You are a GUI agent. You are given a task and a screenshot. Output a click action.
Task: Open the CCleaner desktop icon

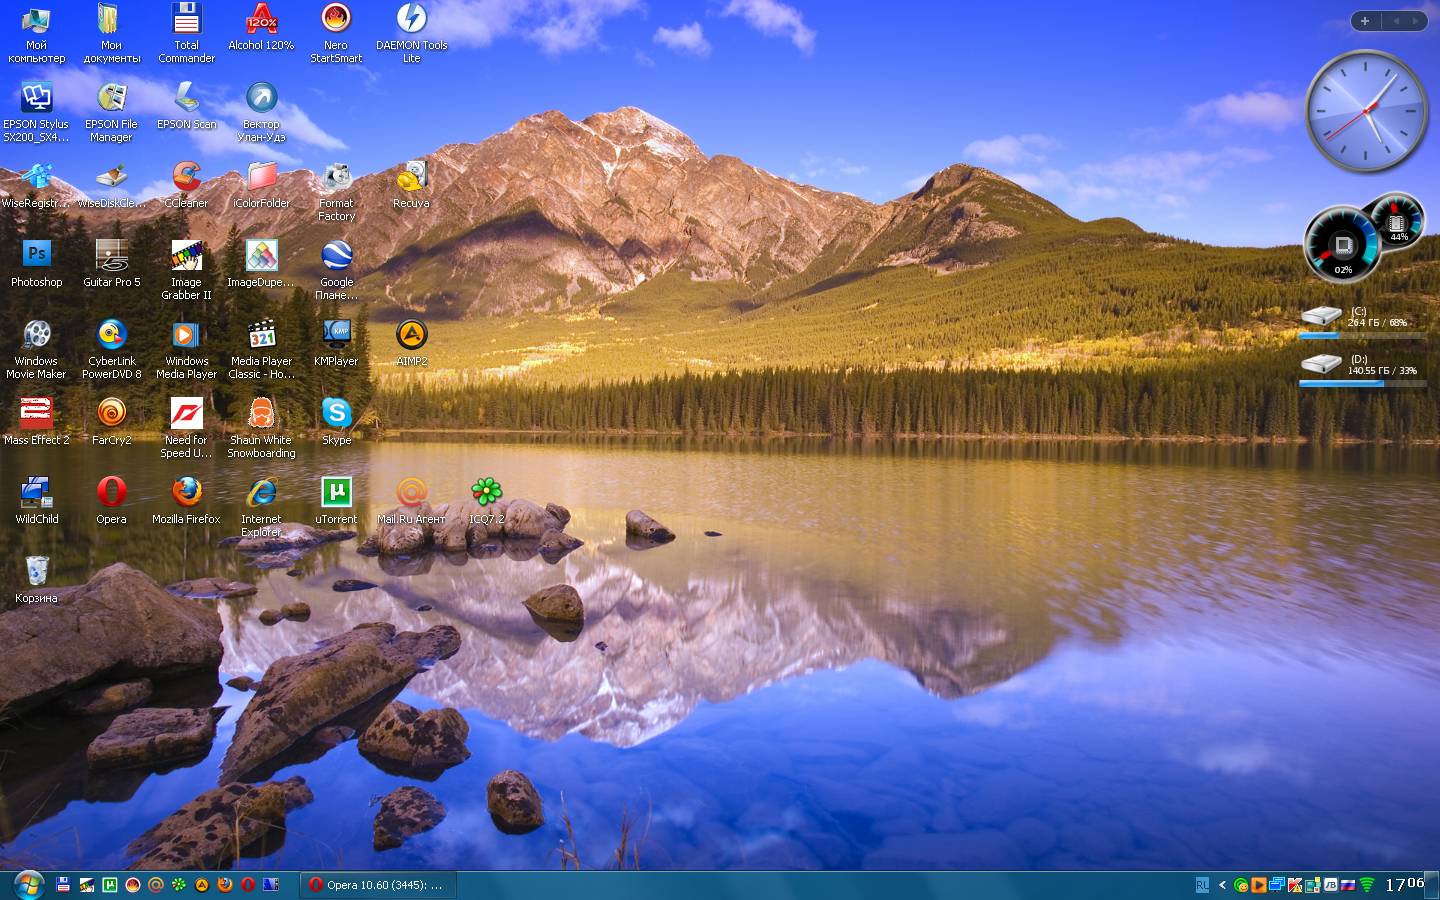[x=186, y=177]
